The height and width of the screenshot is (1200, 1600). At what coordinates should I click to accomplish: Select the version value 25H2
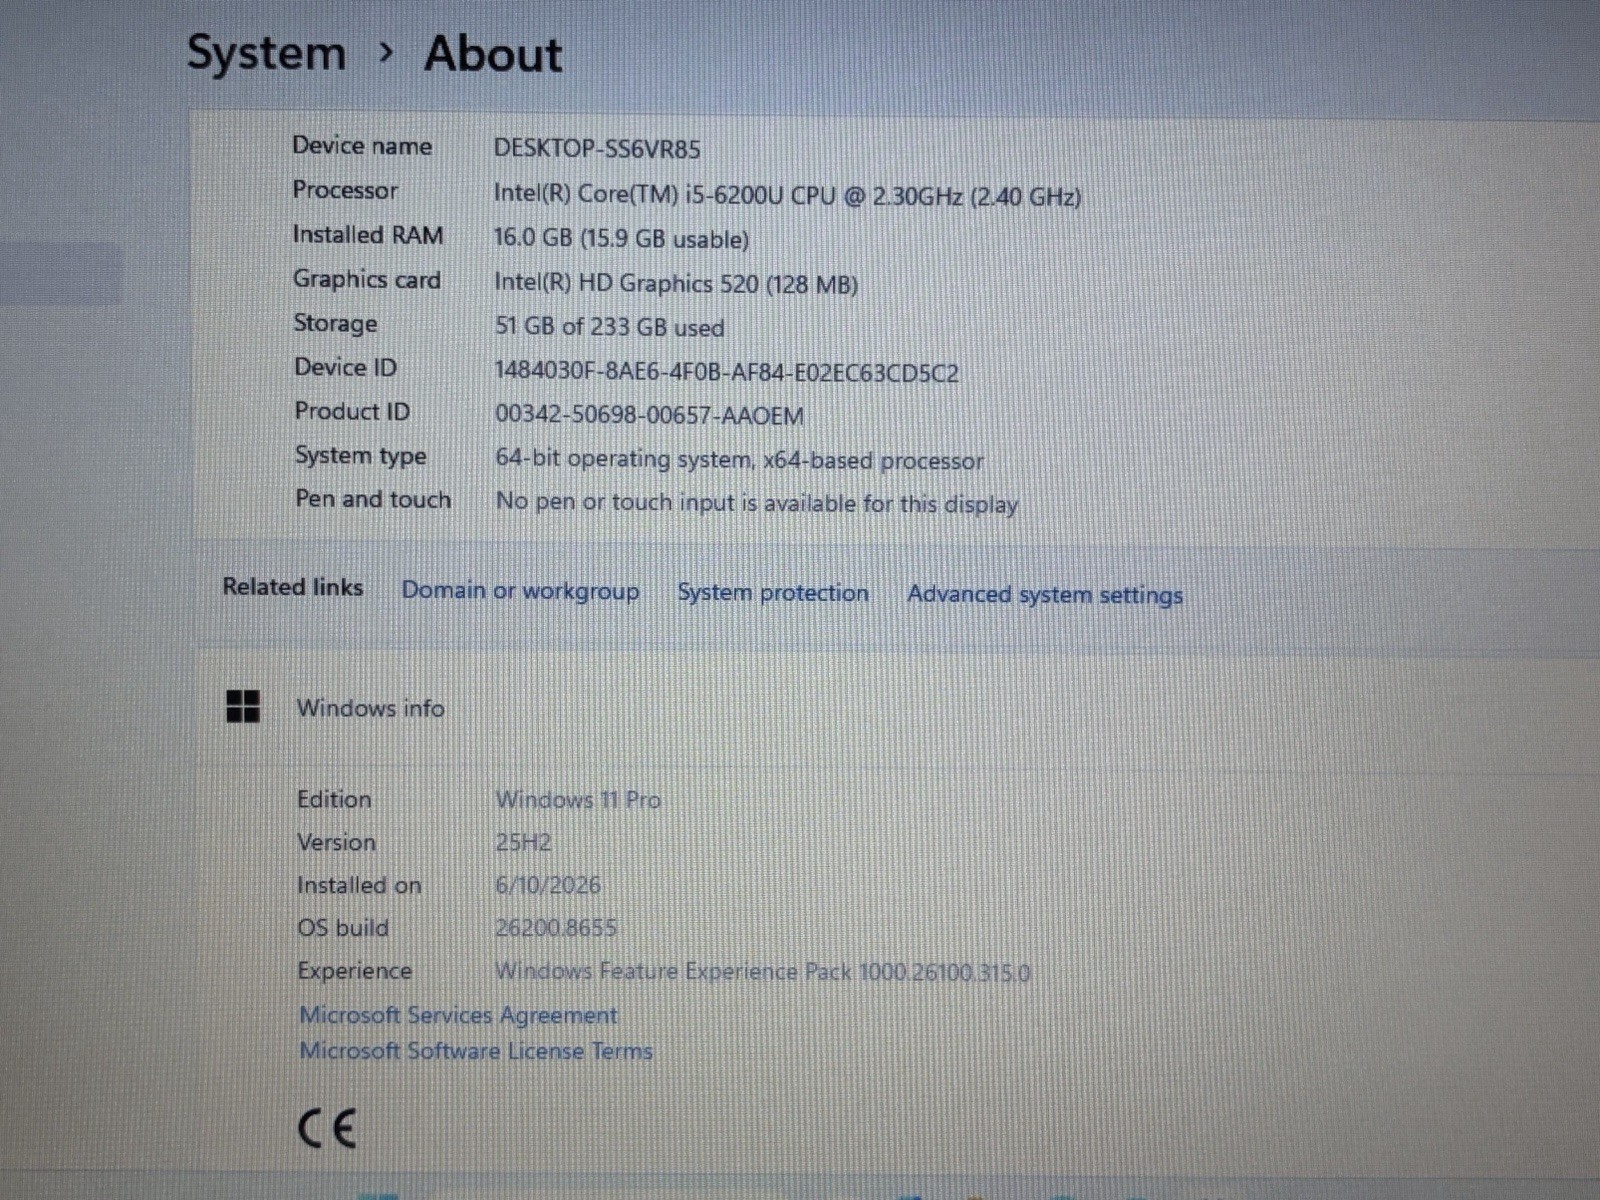tap(523, 843)
